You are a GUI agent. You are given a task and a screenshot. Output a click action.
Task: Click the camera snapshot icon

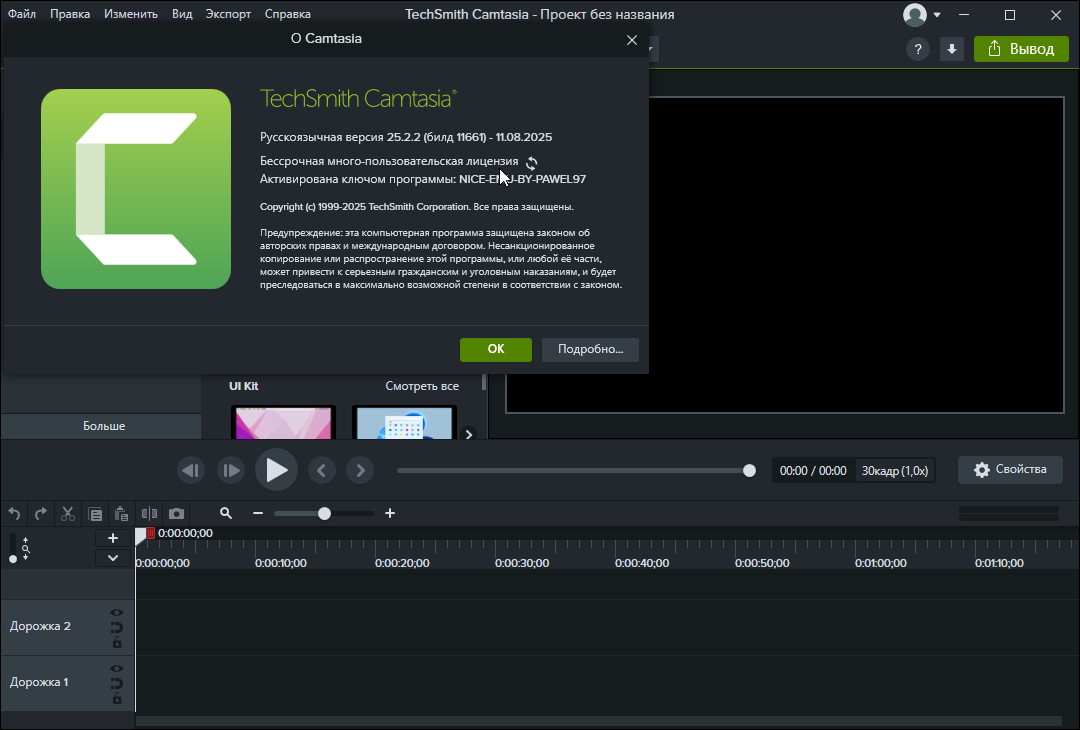pyautogui.click(x=176, y=514)
